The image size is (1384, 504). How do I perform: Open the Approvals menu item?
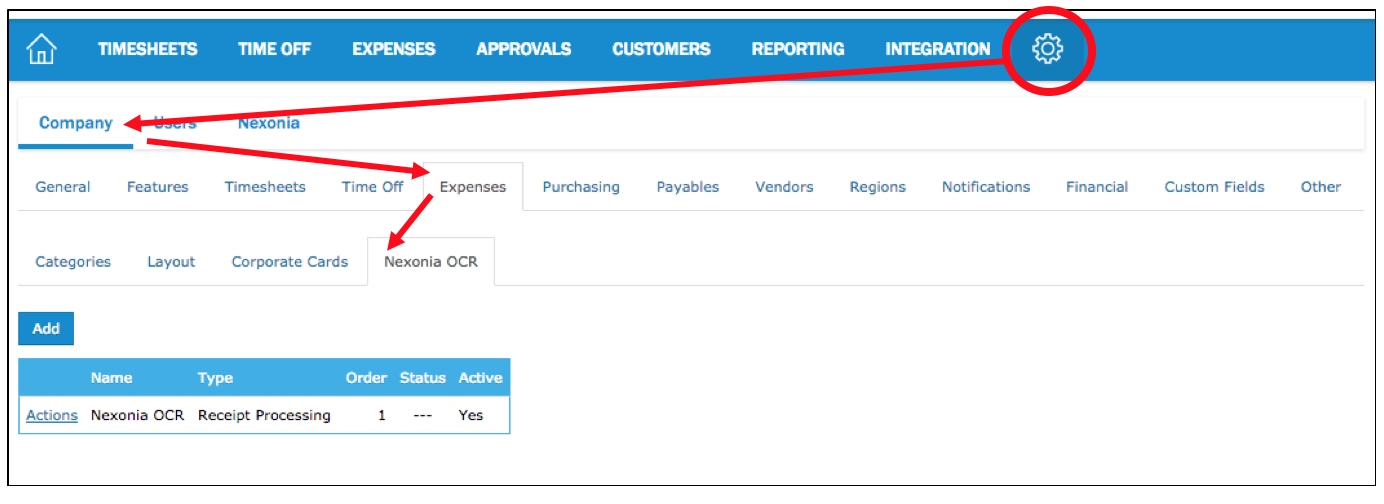point(523,49)
